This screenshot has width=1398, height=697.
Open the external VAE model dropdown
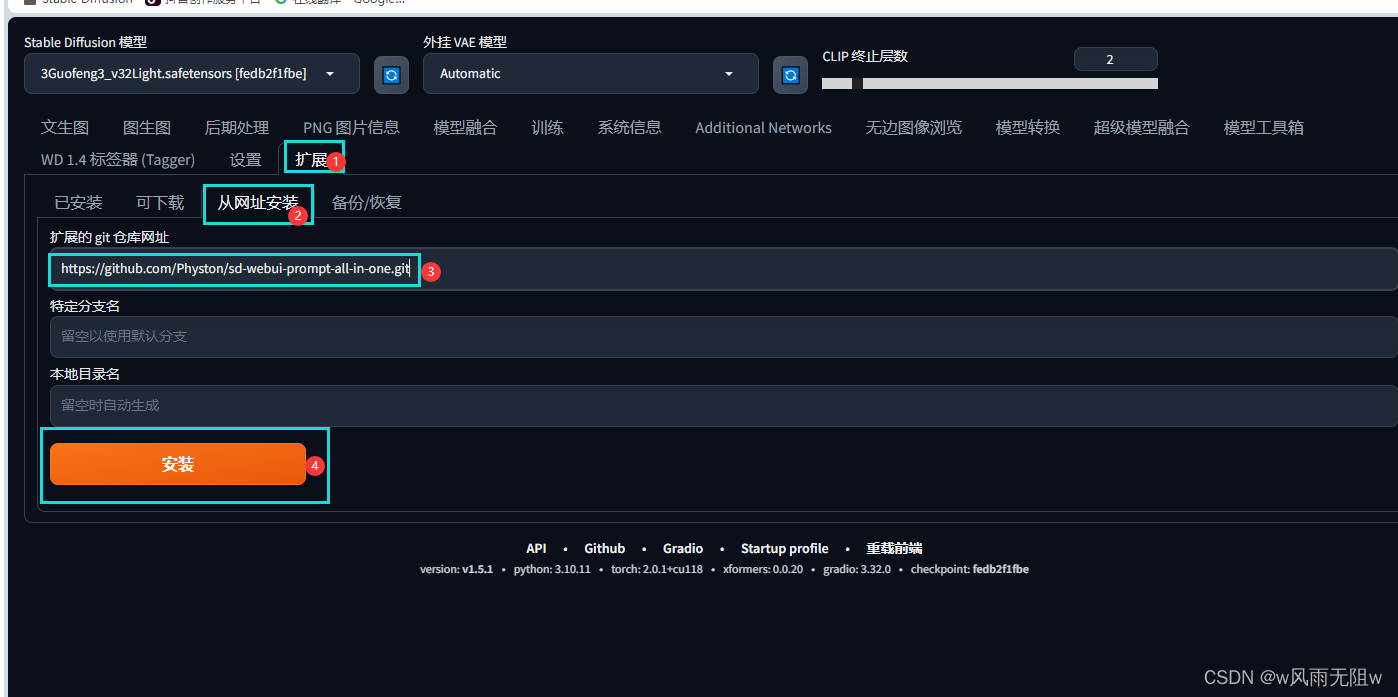coord(591,73)
